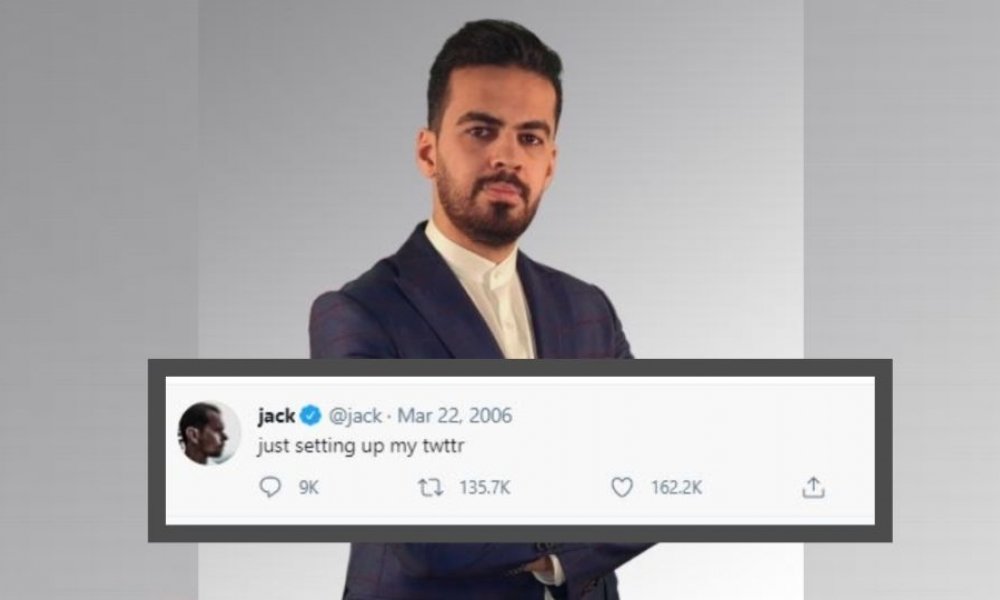
Task: Click the 162.2K likes count
Action: [x=676, y=488]
